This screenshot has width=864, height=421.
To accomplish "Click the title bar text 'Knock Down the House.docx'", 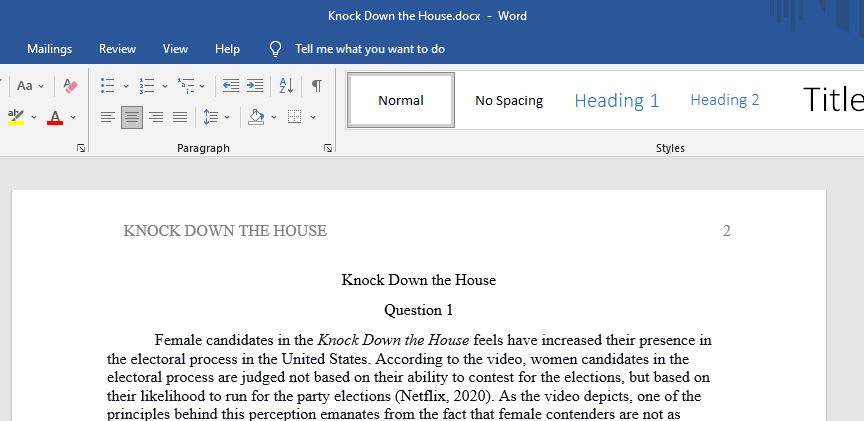I will click(x=404, y=15).
